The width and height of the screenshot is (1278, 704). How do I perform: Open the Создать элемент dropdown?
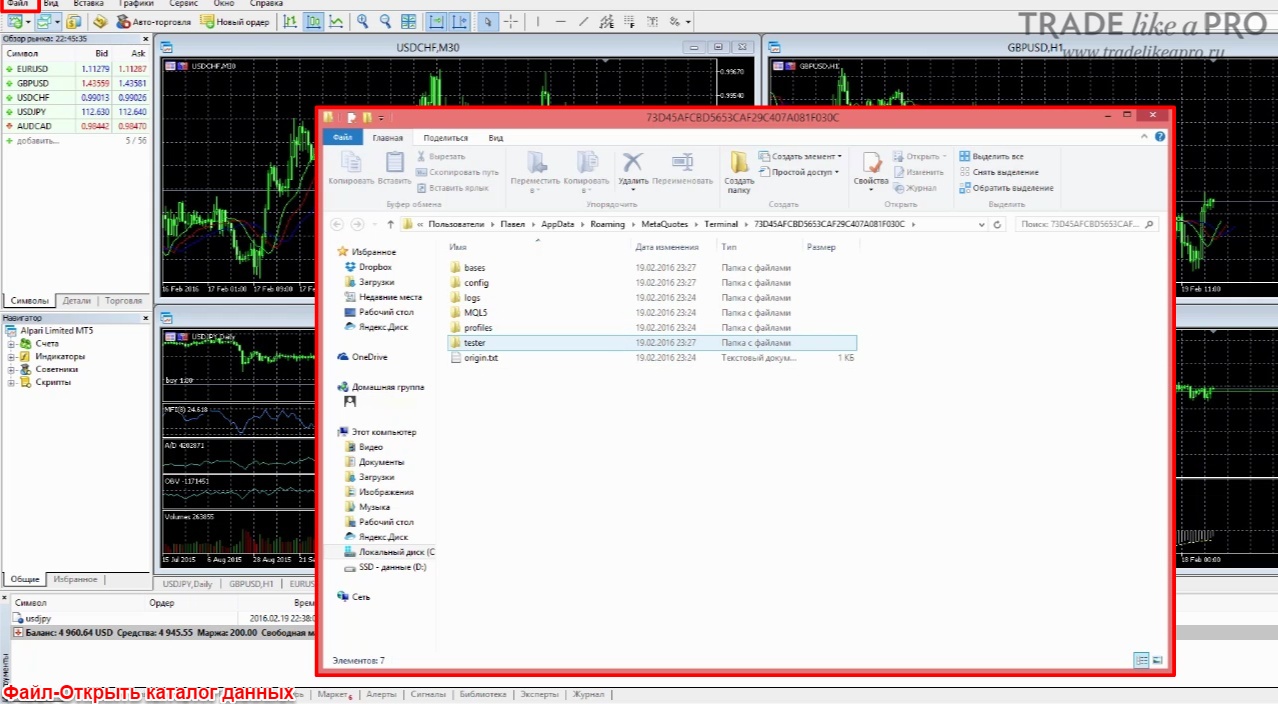coord(800,156)
